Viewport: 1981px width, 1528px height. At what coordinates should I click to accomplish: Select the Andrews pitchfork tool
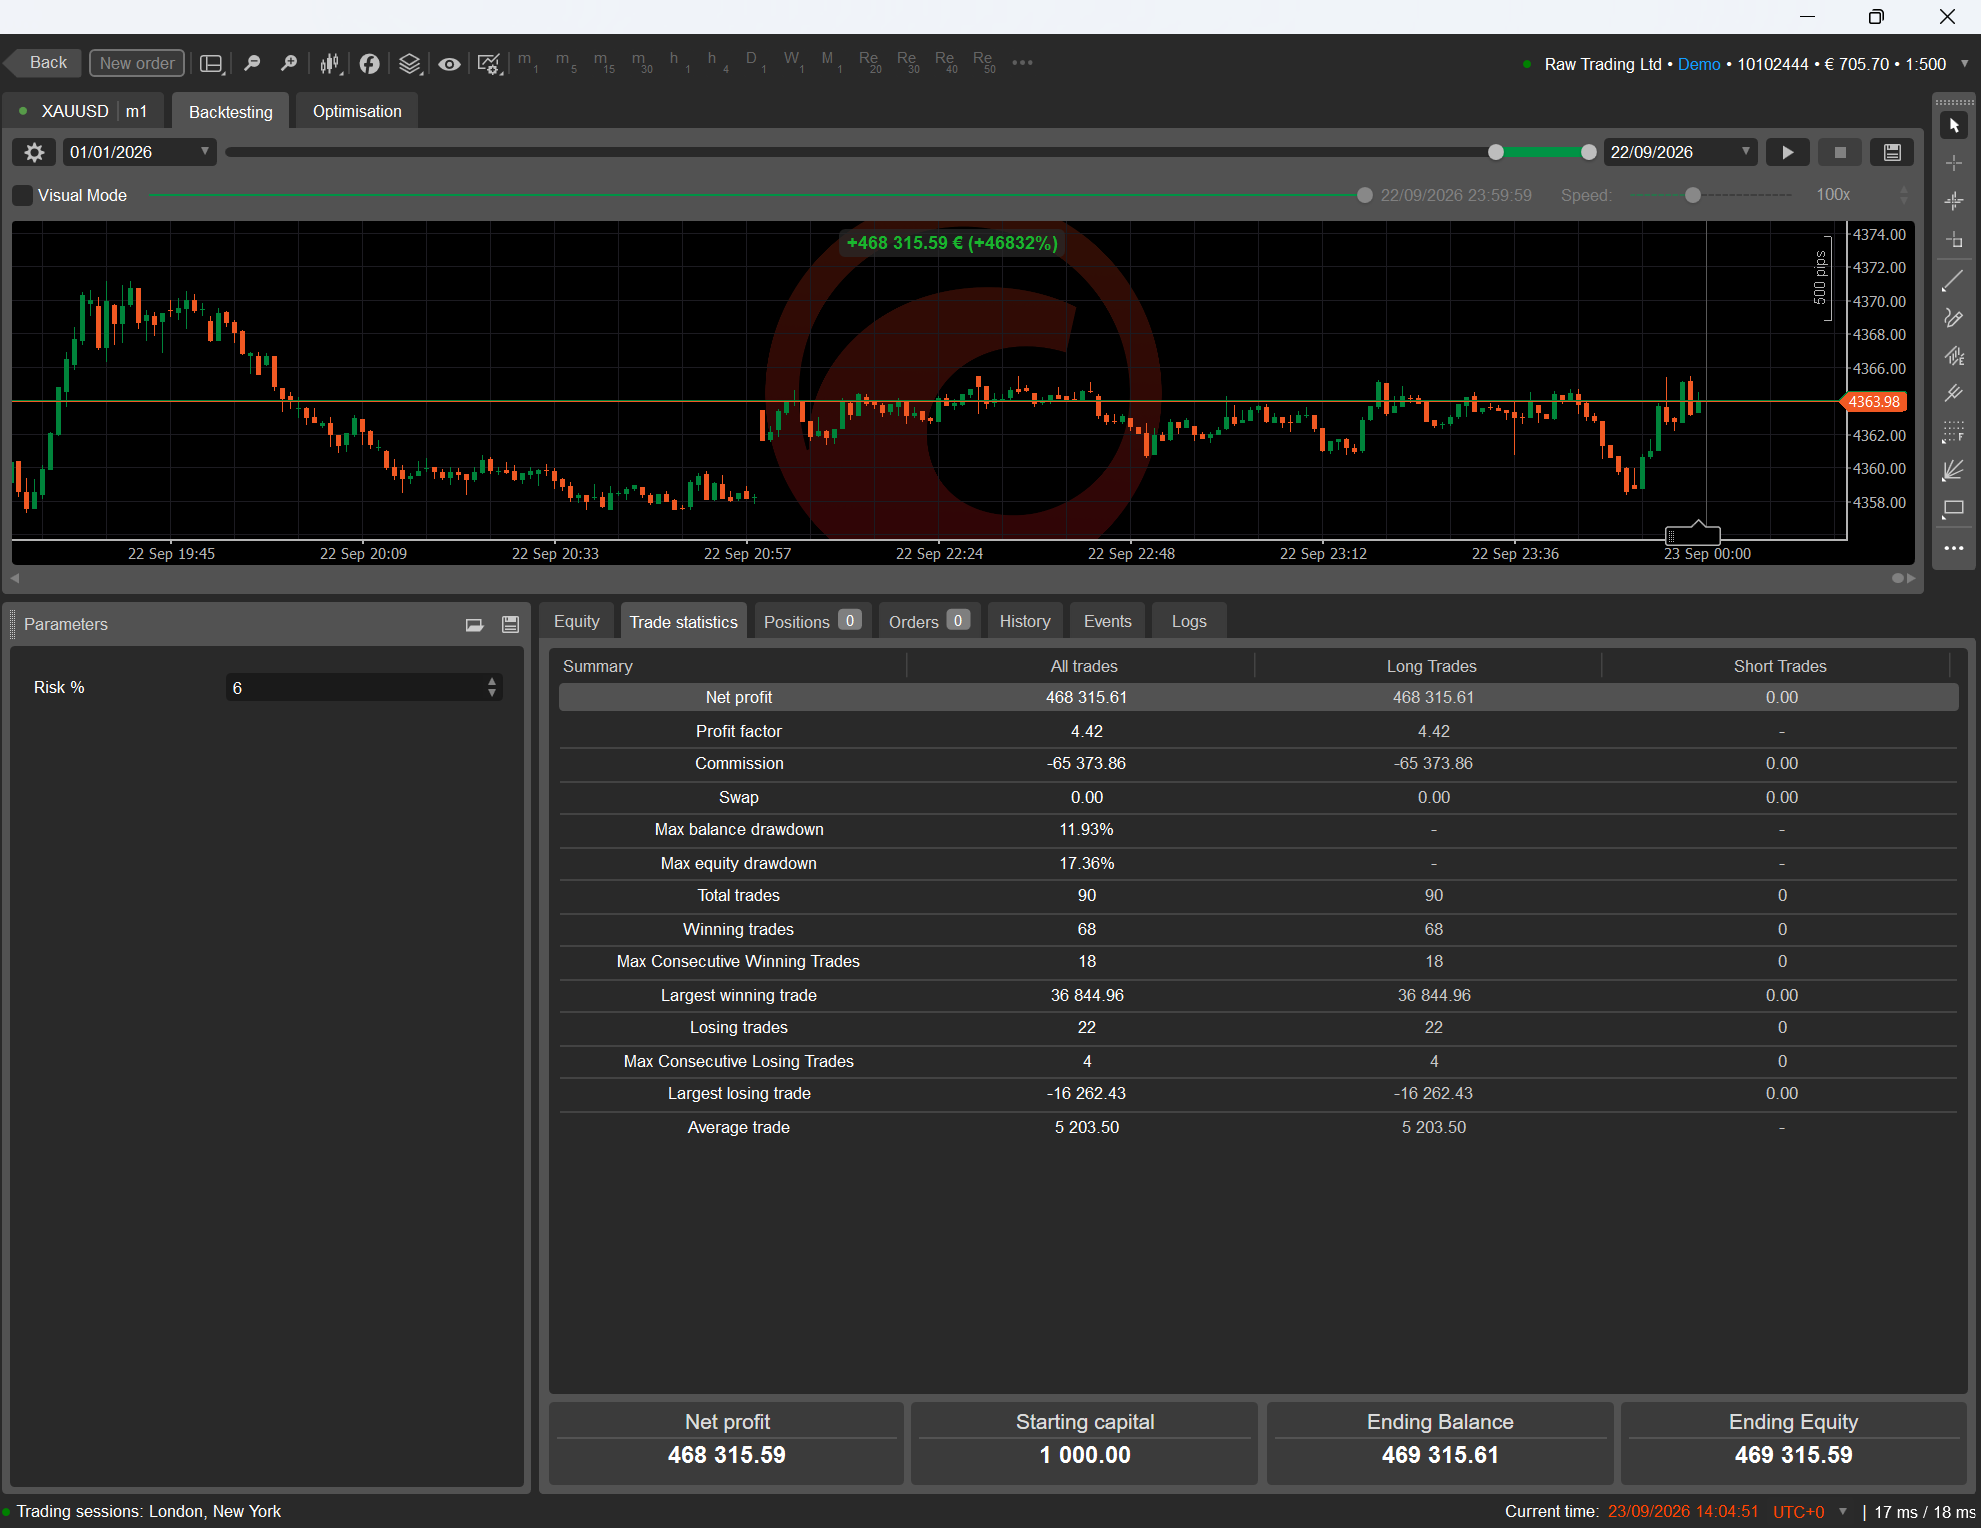(1954, 394)
